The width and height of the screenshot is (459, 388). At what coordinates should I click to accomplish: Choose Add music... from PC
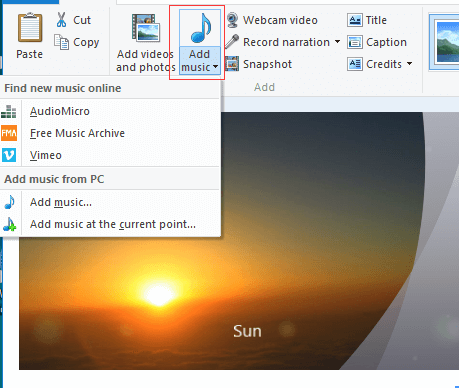(110, 202)
